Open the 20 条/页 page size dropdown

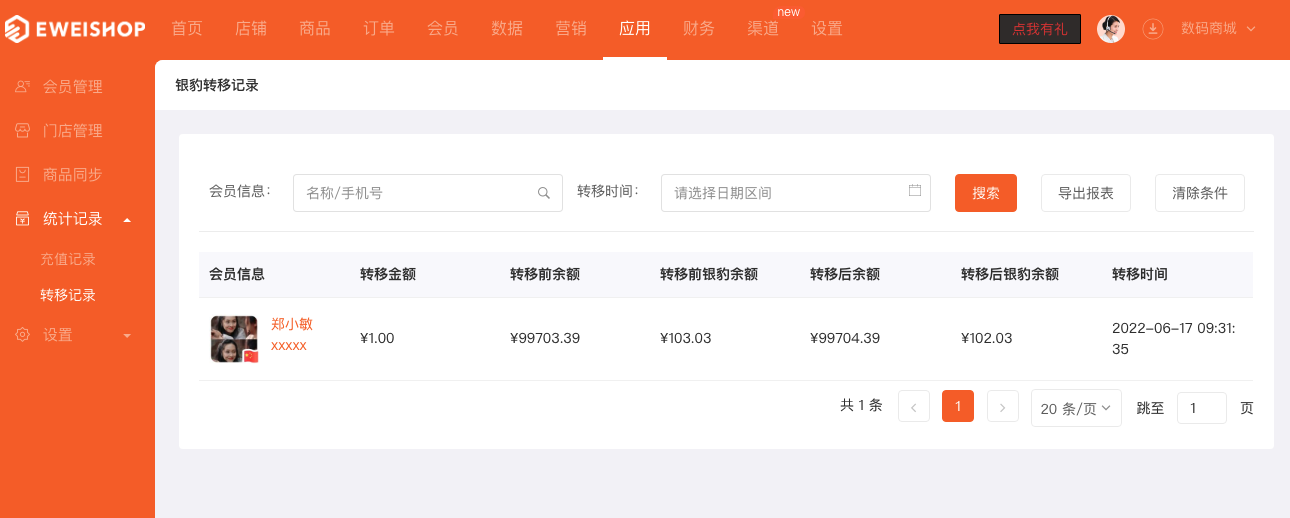click(x=1076, y=408)
